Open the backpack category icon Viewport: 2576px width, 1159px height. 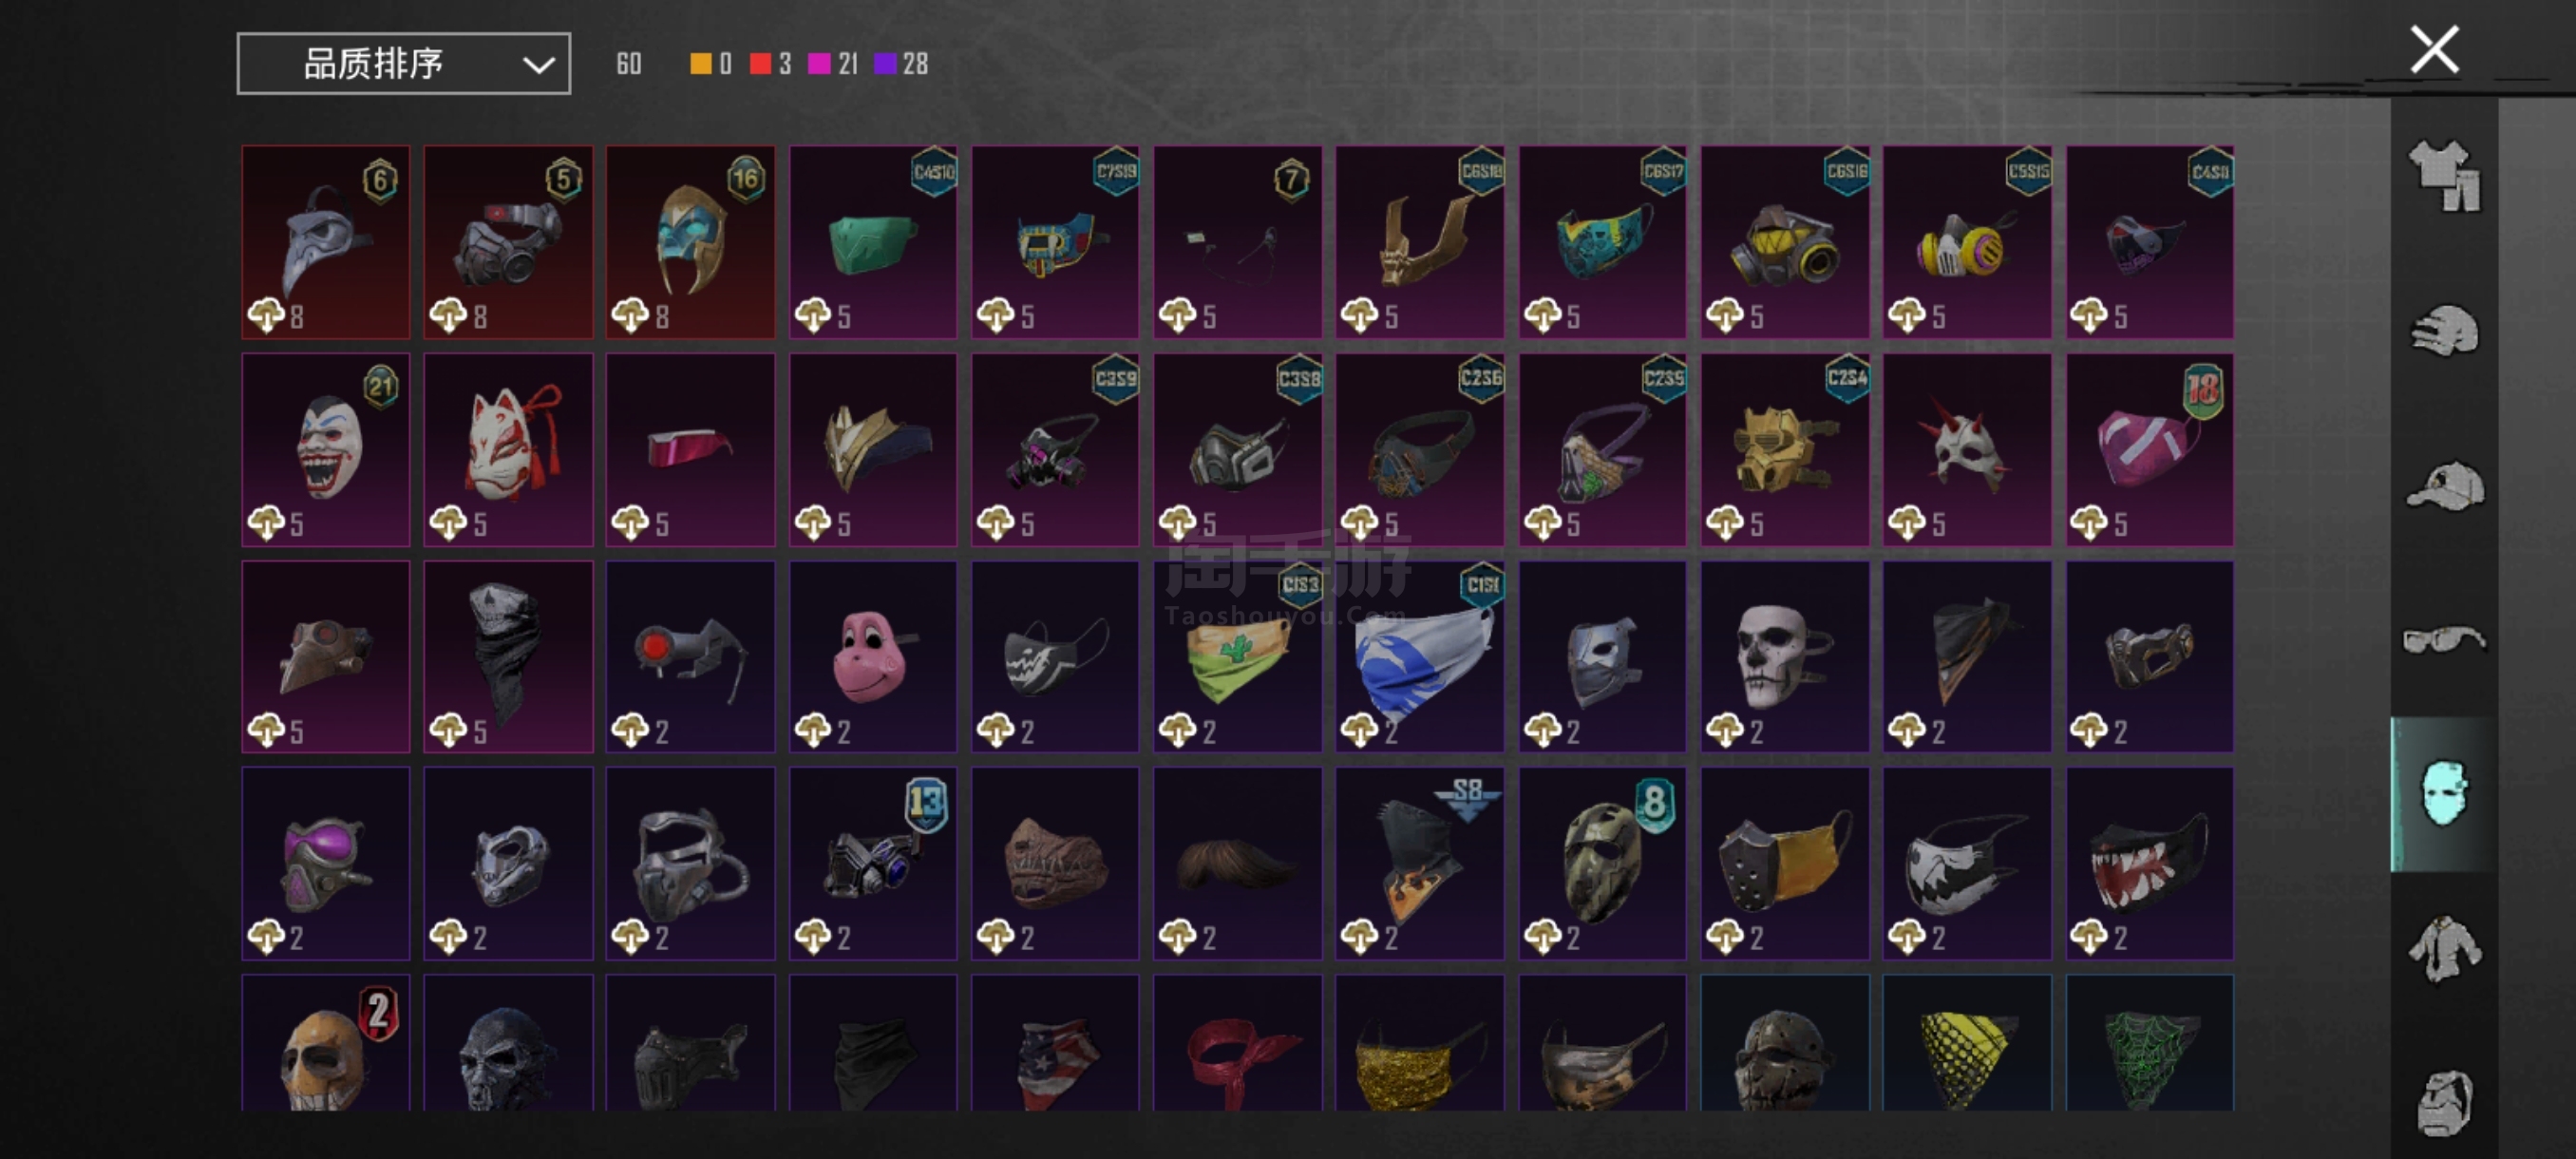[2444, 1103]
